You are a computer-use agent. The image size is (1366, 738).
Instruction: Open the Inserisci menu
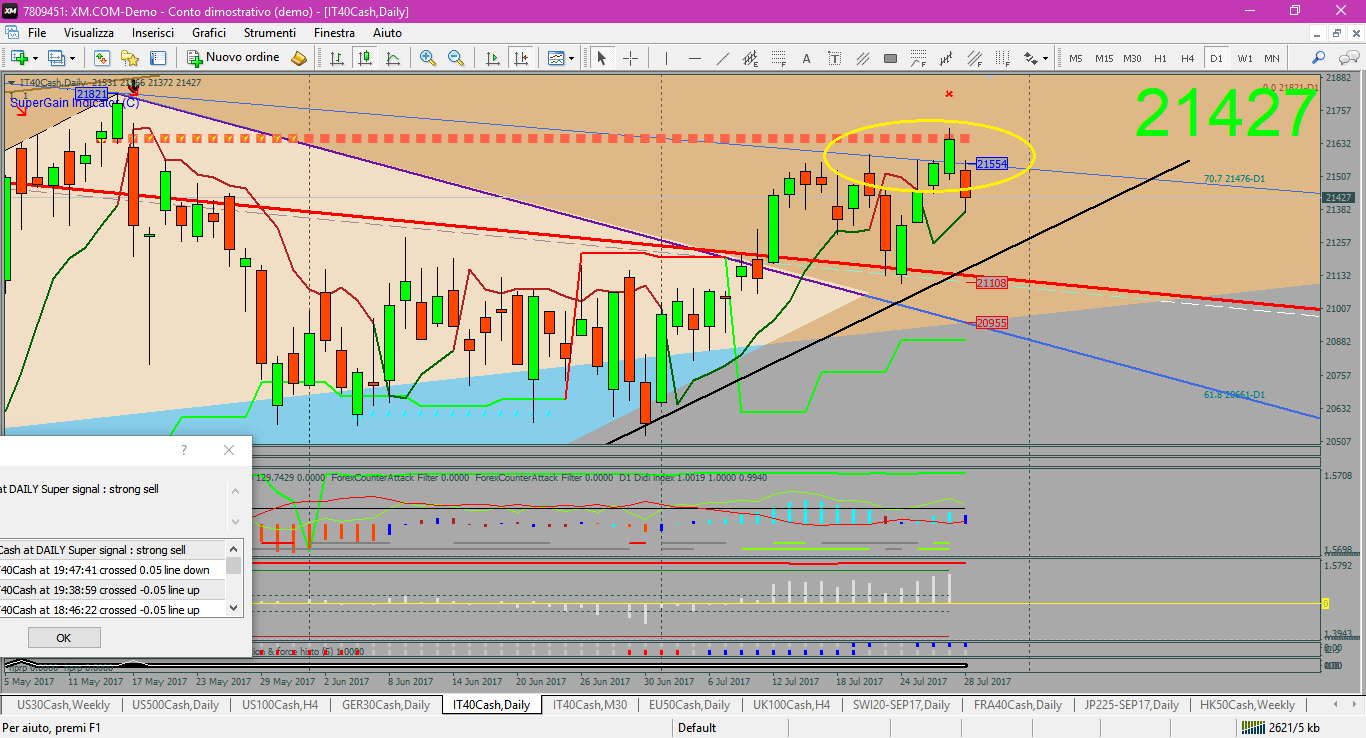(153, 33)
